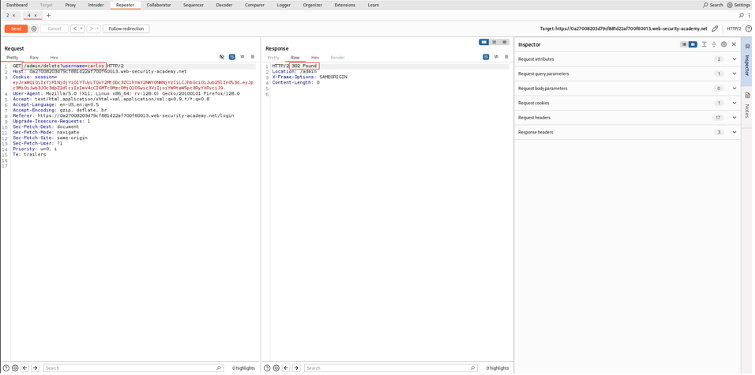Switch to the Intruder tab
The image size is (755, 375).
(96, 5)
